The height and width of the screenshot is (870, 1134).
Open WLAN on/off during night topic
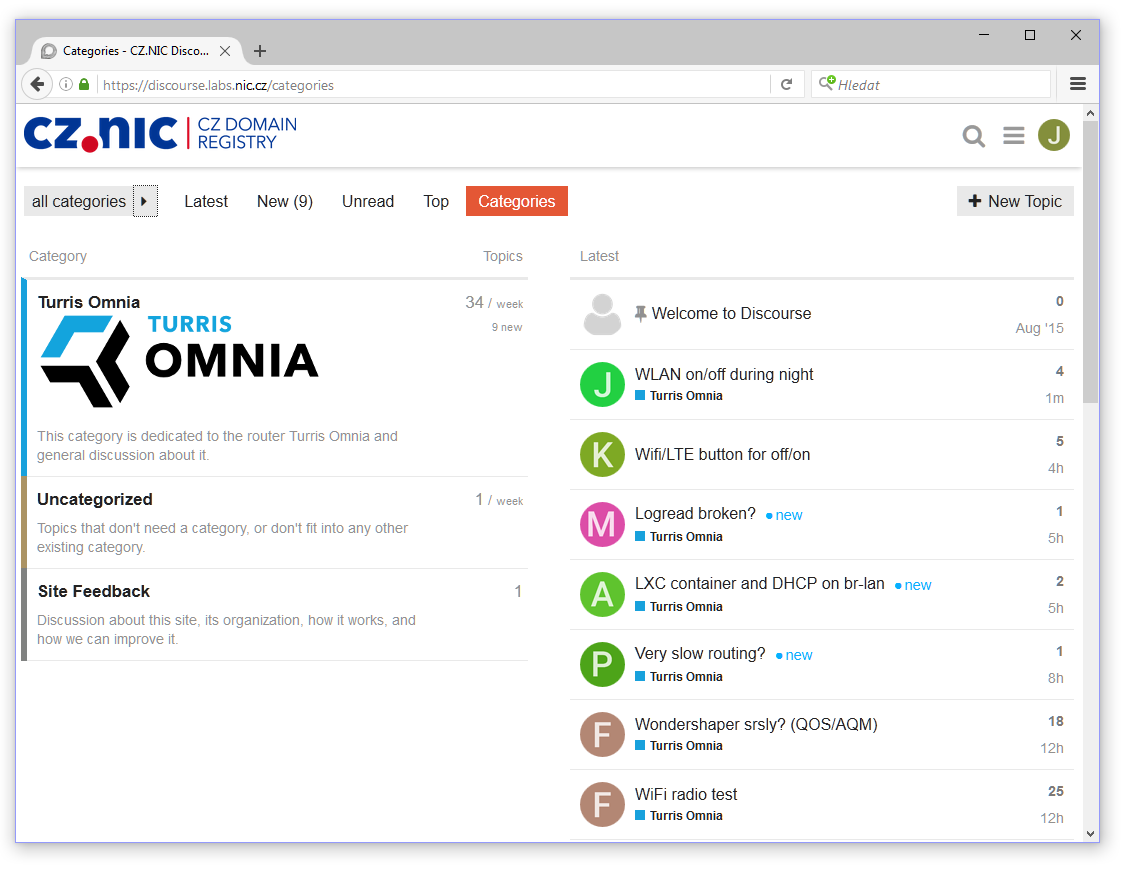click(x=724, y=374)
